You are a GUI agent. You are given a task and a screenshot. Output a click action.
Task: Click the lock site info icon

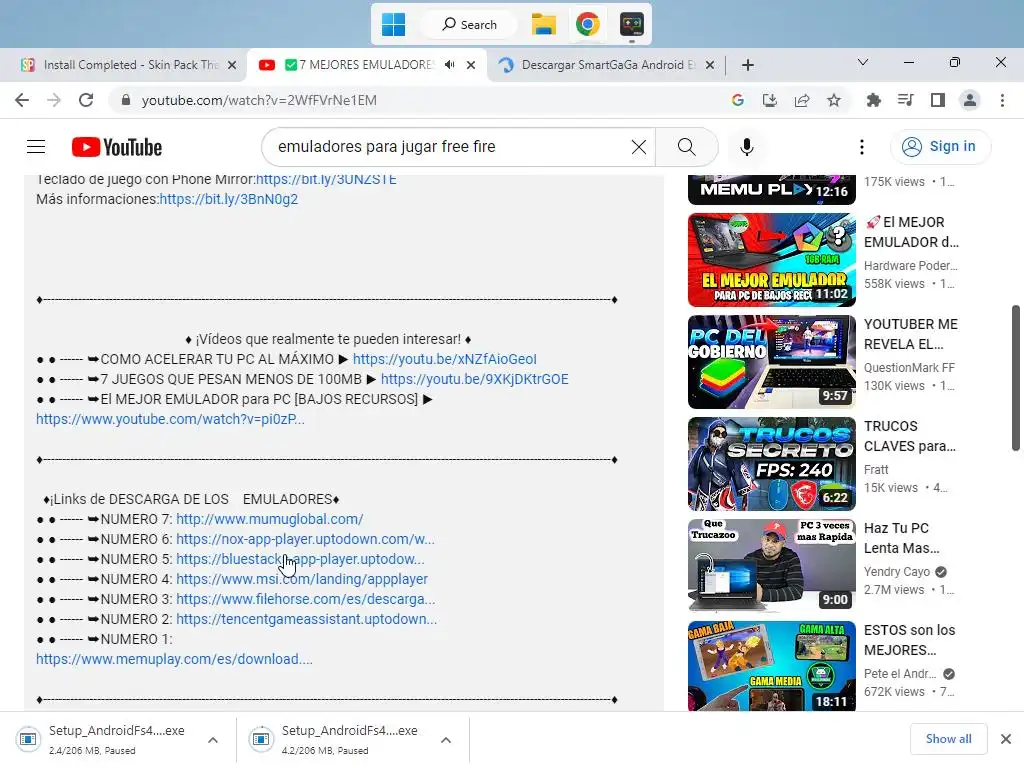(126, 101)
